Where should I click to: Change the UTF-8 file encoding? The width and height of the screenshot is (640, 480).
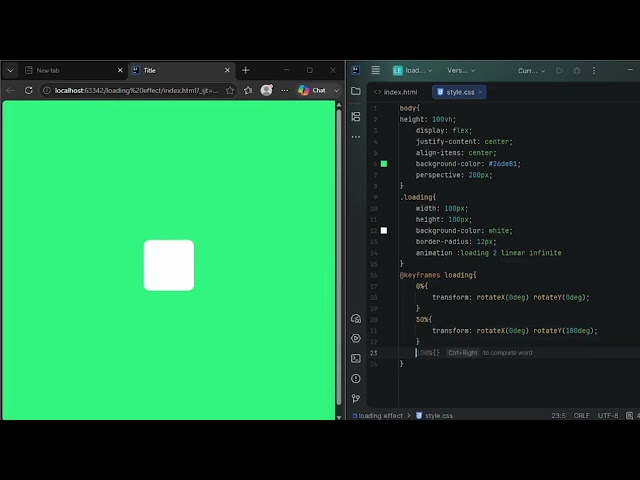pyautogui.click(x=608, y=416)
